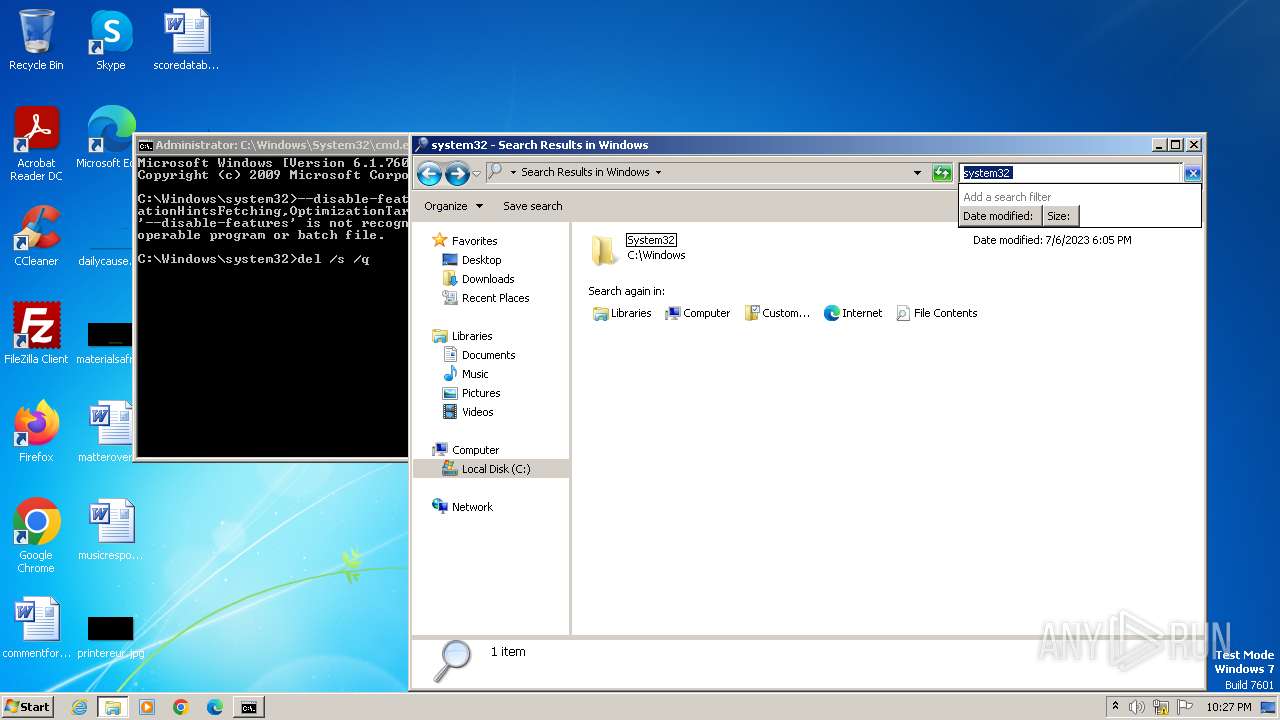Search again in Custom location
Screen dimensions: 1280x720
click(777, 313)
